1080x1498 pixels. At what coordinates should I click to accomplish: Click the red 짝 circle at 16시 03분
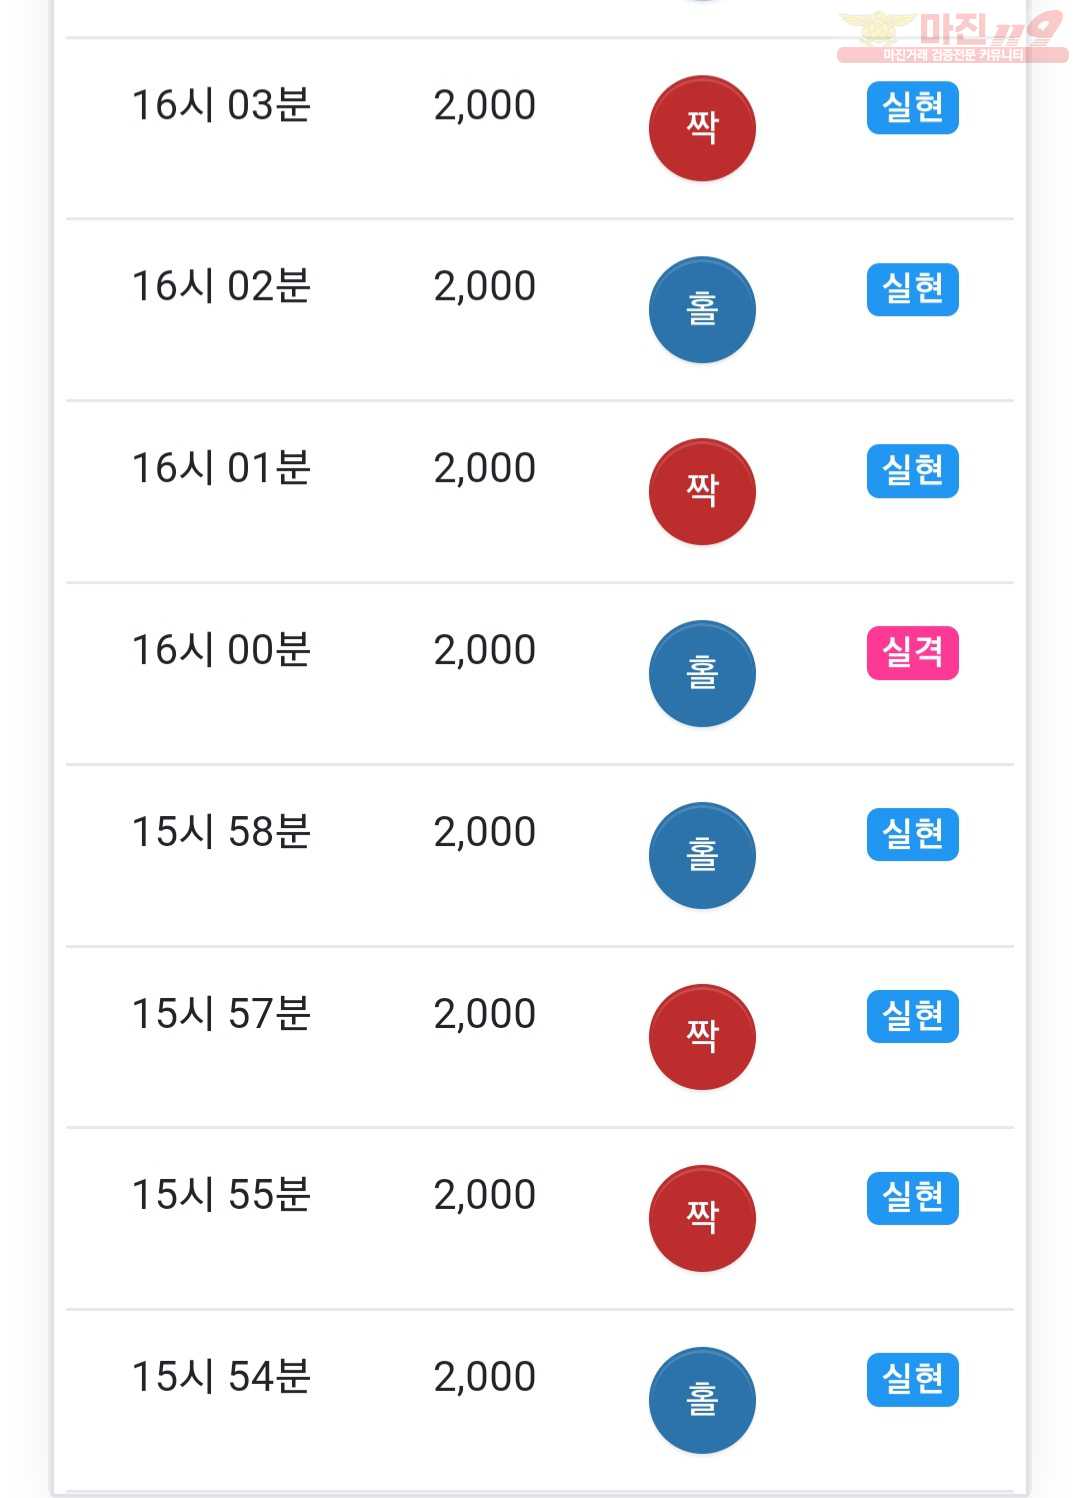[702, 128]
